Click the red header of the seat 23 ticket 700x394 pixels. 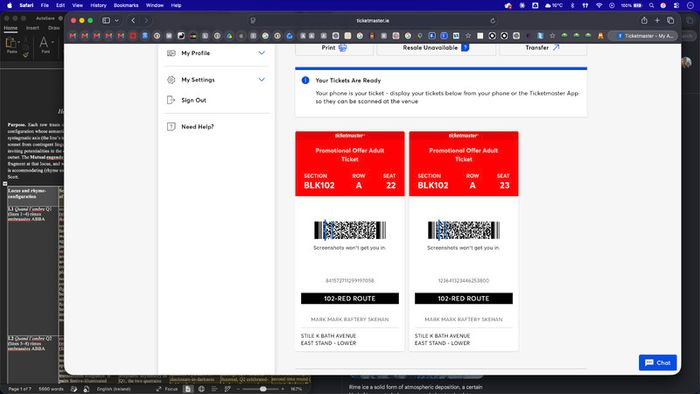click(464, 163)
